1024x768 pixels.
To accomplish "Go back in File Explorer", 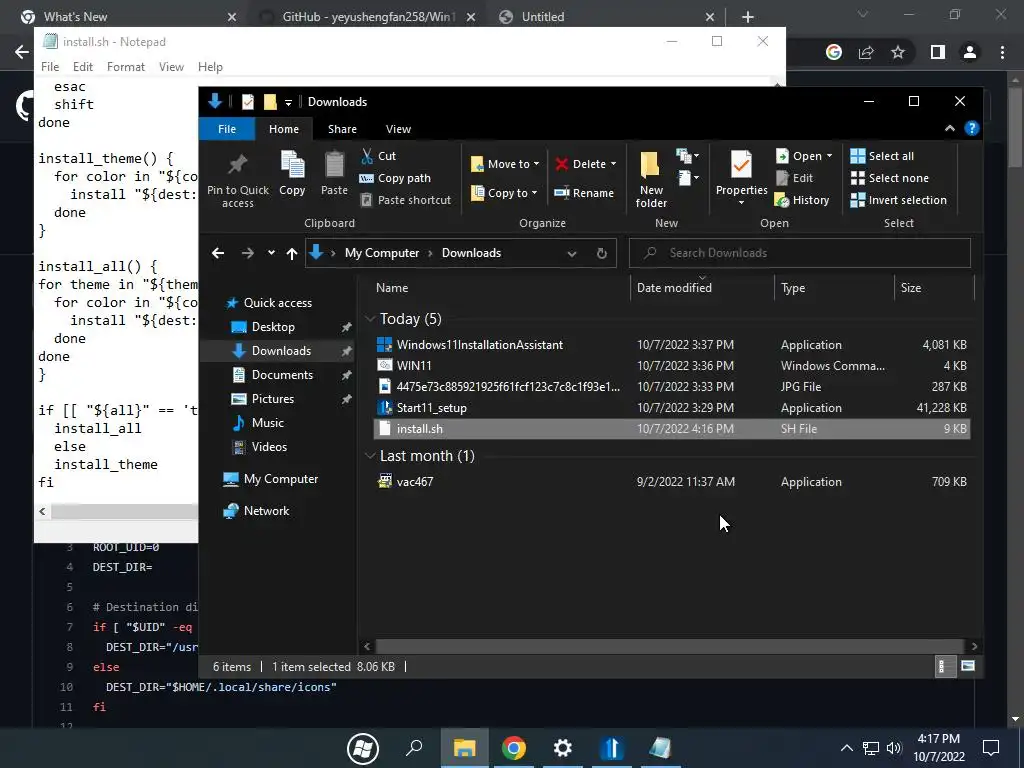I will [218, 253].
